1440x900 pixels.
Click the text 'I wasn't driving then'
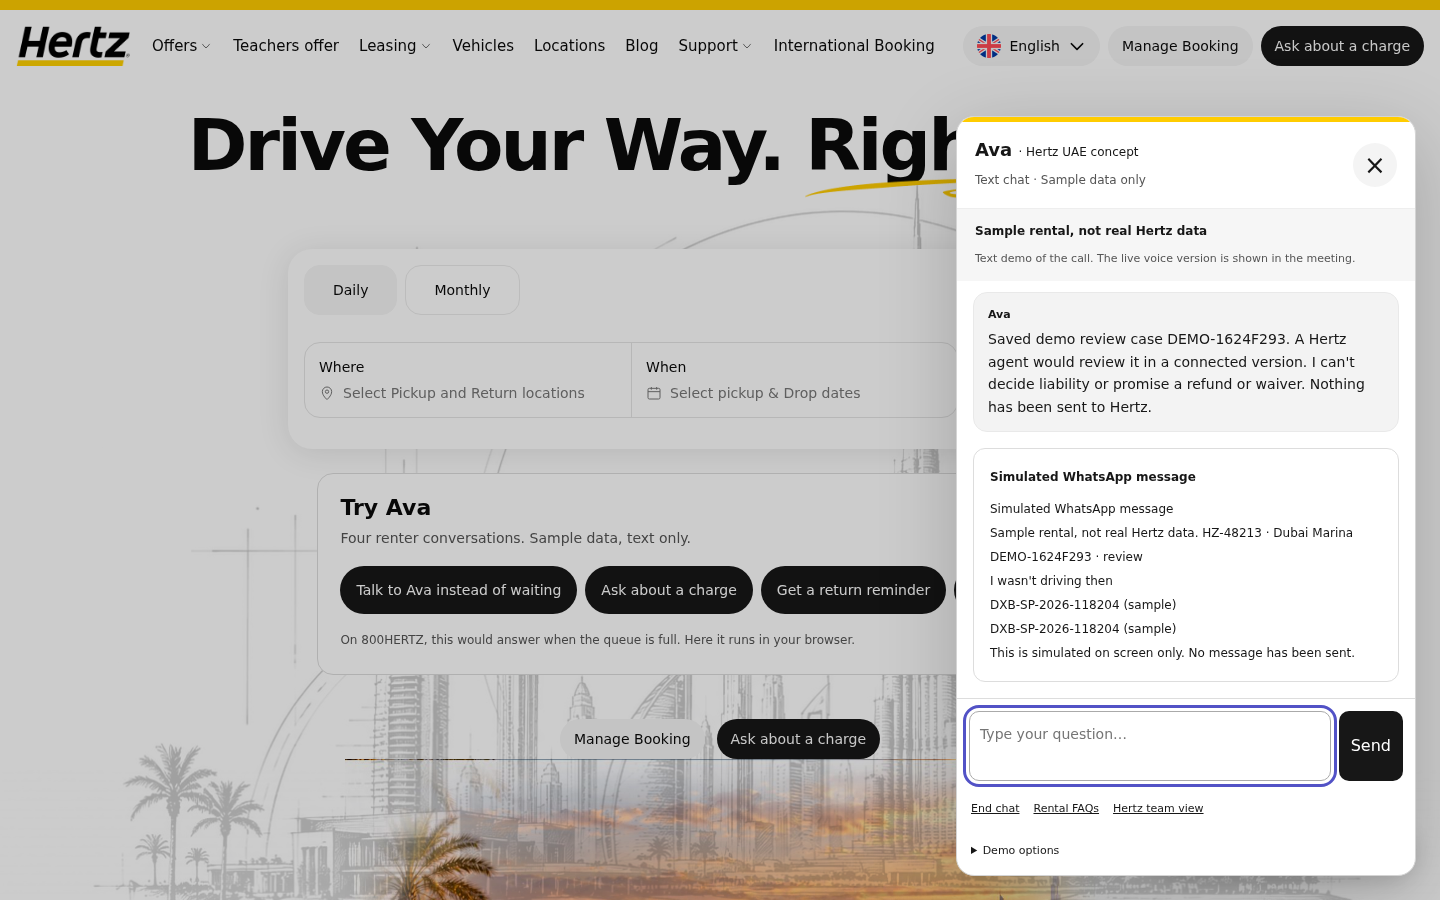coord(1051,581)
